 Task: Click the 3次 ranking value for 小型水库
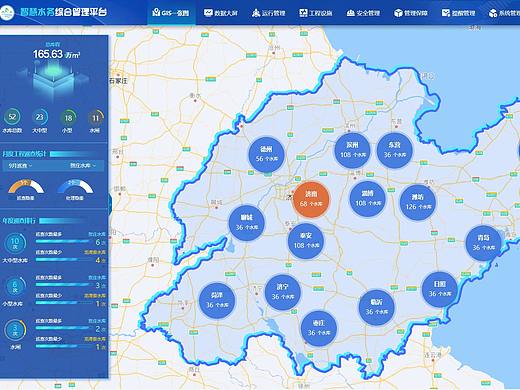point(100,285)
